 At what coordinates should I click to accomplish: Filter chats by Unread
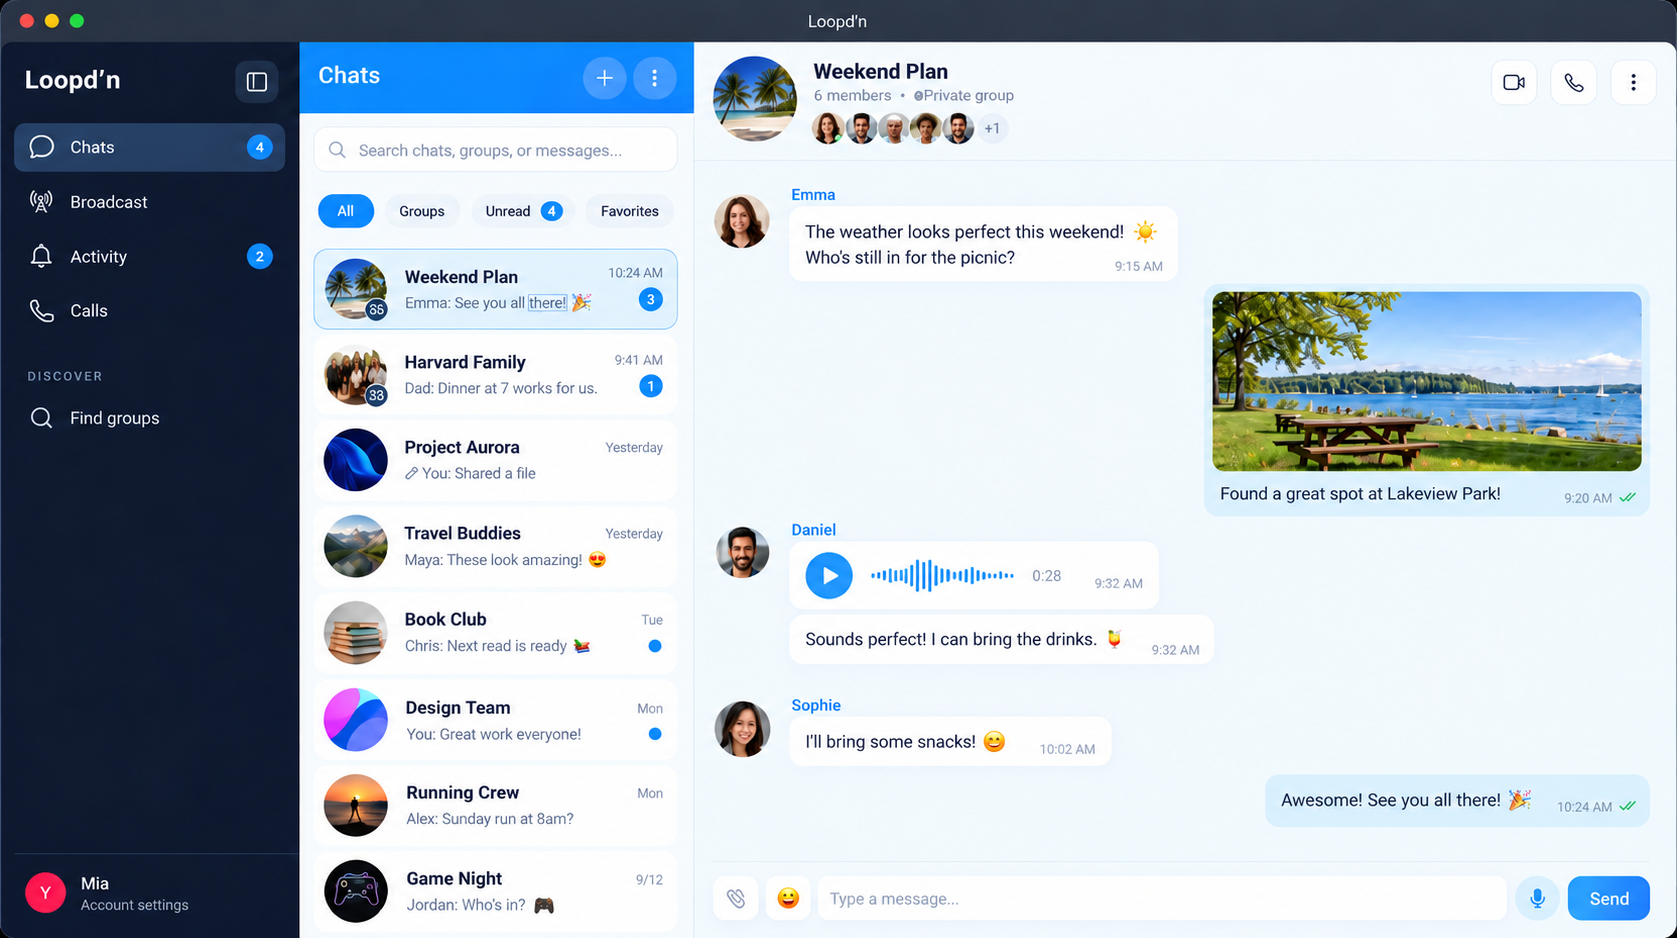(523, 211)
